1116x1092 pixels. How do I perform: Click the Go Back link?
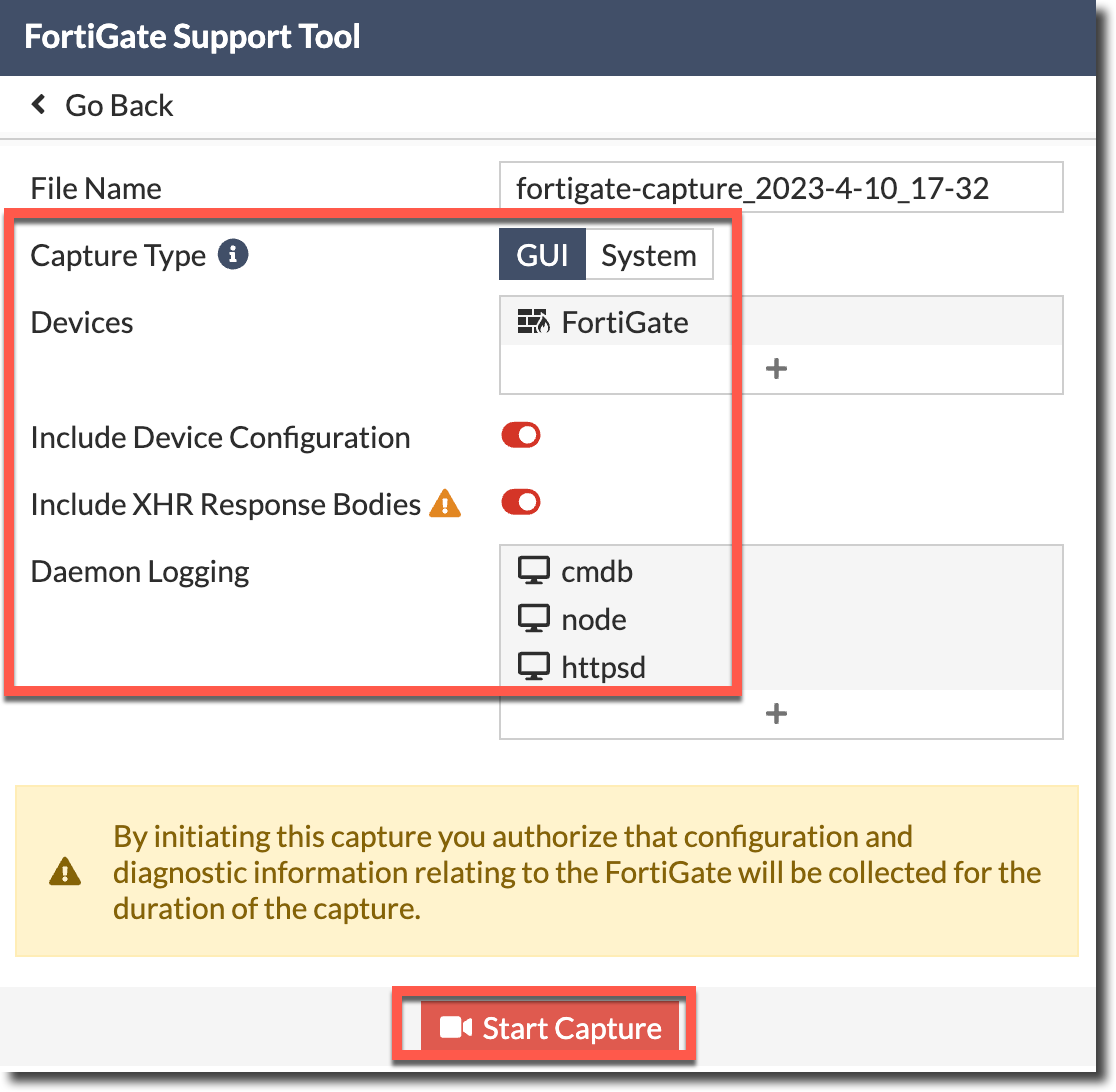tap(118, 105)
